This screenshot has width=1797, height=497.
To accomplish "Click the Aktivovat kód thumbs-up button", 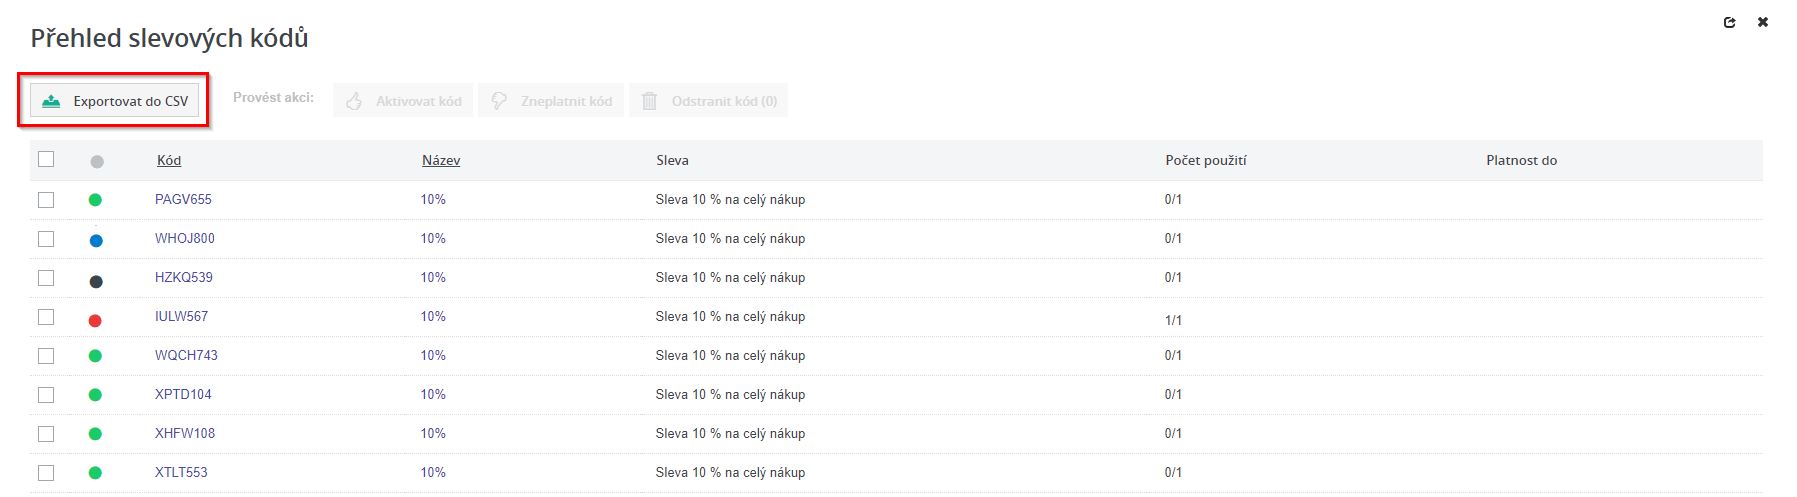I will pyautogui.click(x=404, y=101).
